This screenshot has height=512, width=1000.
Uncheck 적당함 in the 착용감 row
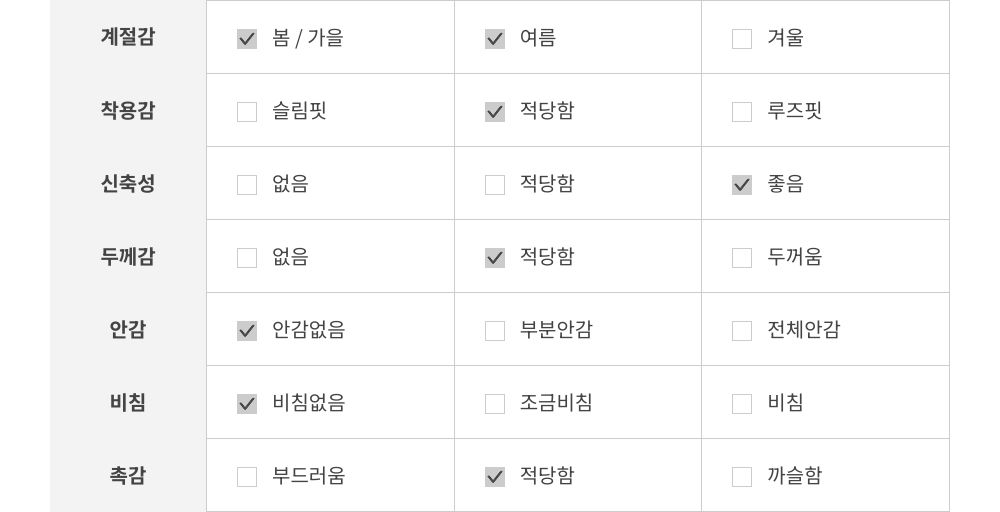495,112
